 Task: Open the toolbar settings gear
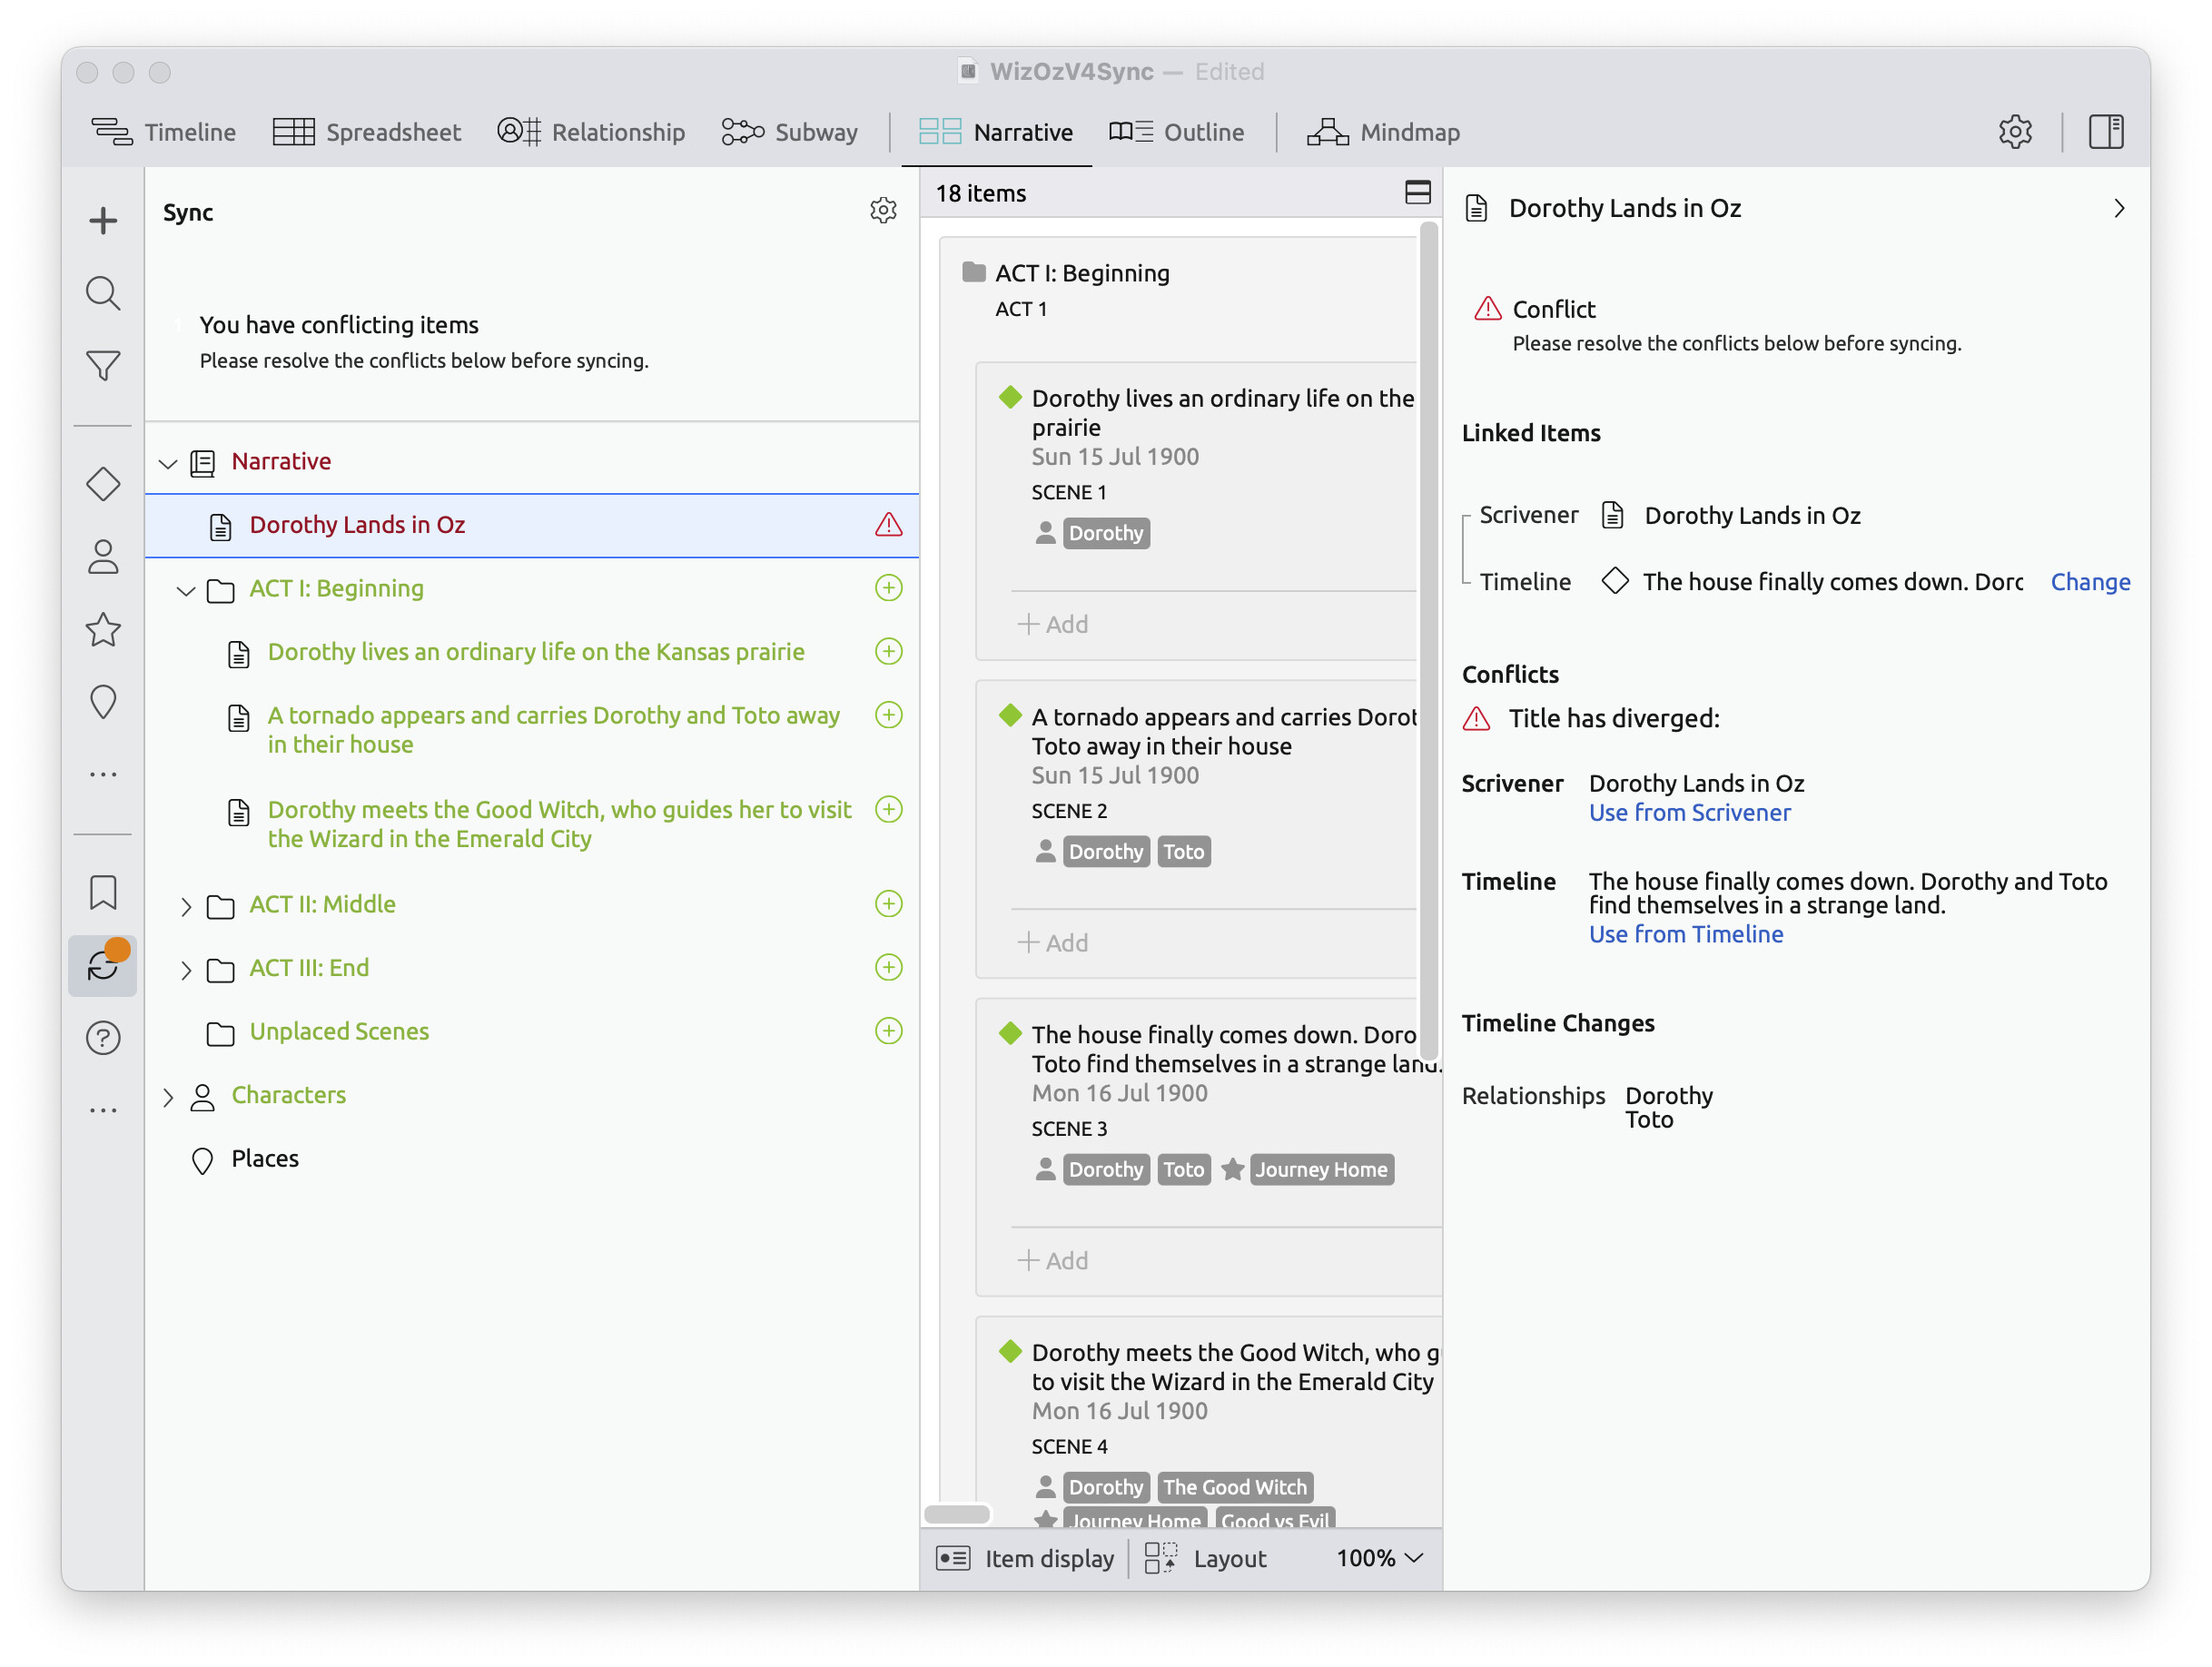[x=2015, y=131]
